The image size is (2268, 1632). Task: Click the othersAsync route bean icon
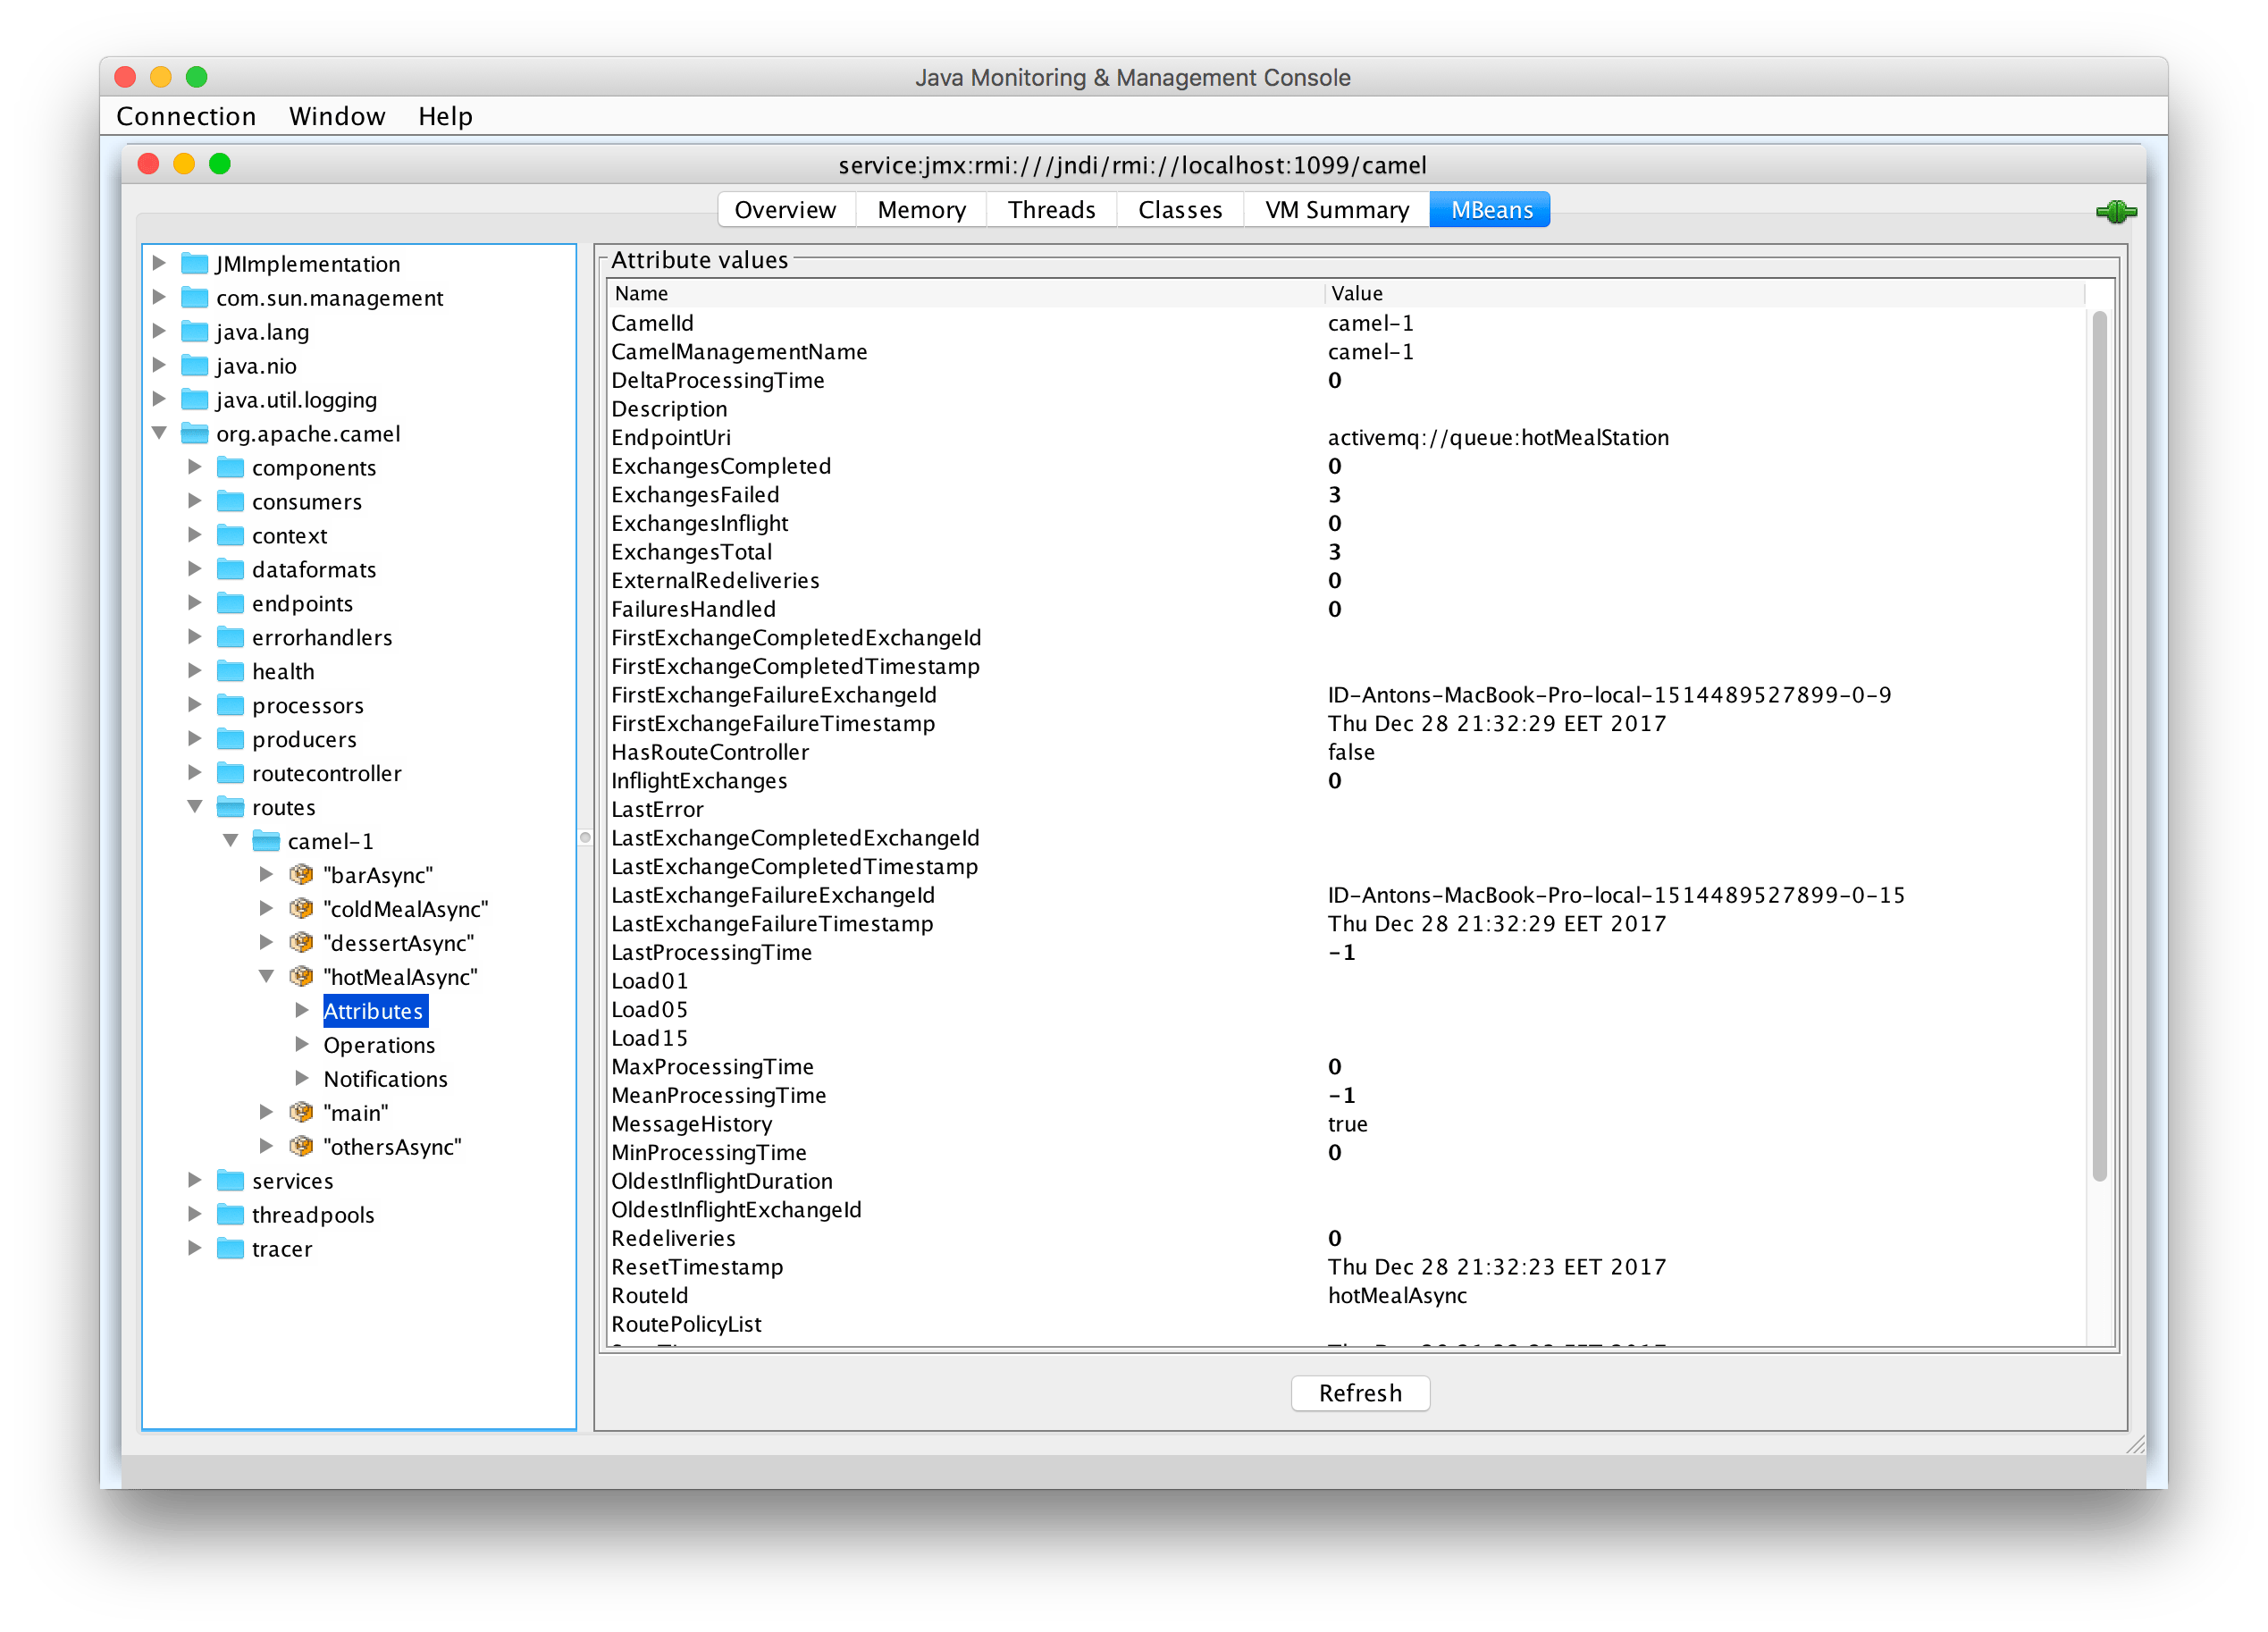tap(301, 1147)
